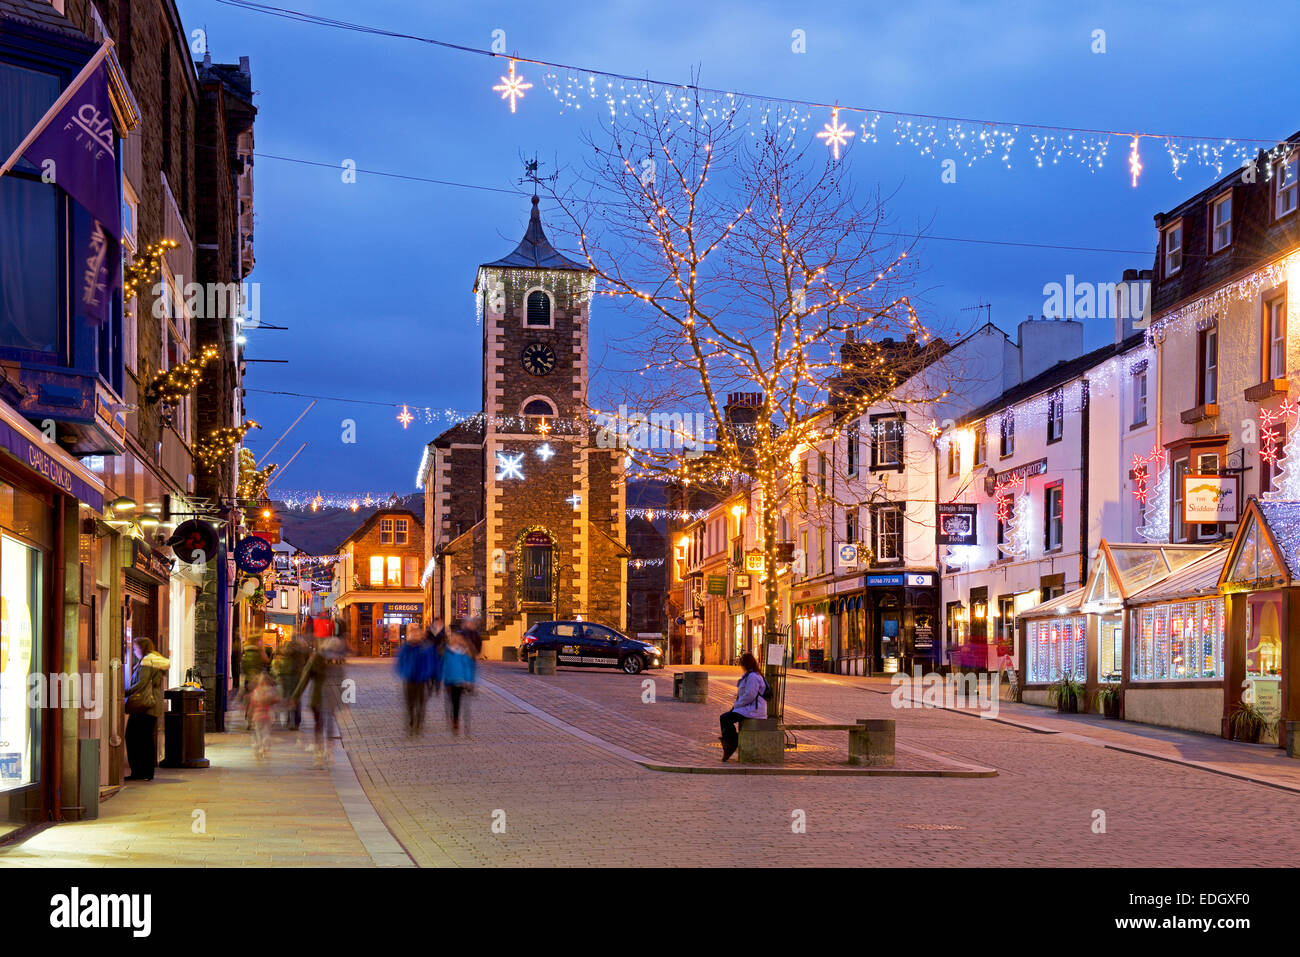Click the blue pharmacy cross sign
This screenshot has width=1300, height=957.
click(848, 553)
